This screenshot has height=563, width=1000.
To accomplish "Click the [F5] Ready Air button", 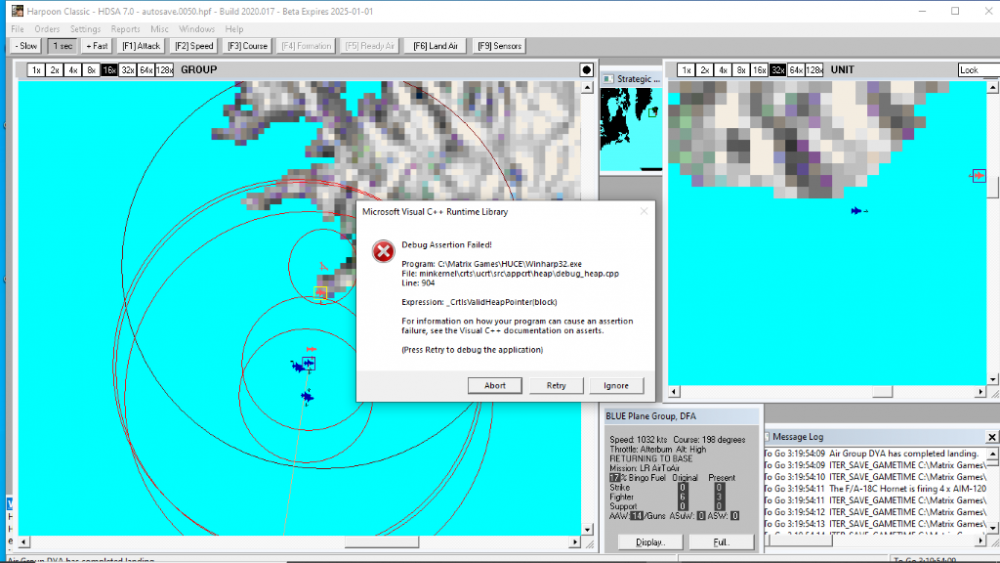I will click(370, 46).
